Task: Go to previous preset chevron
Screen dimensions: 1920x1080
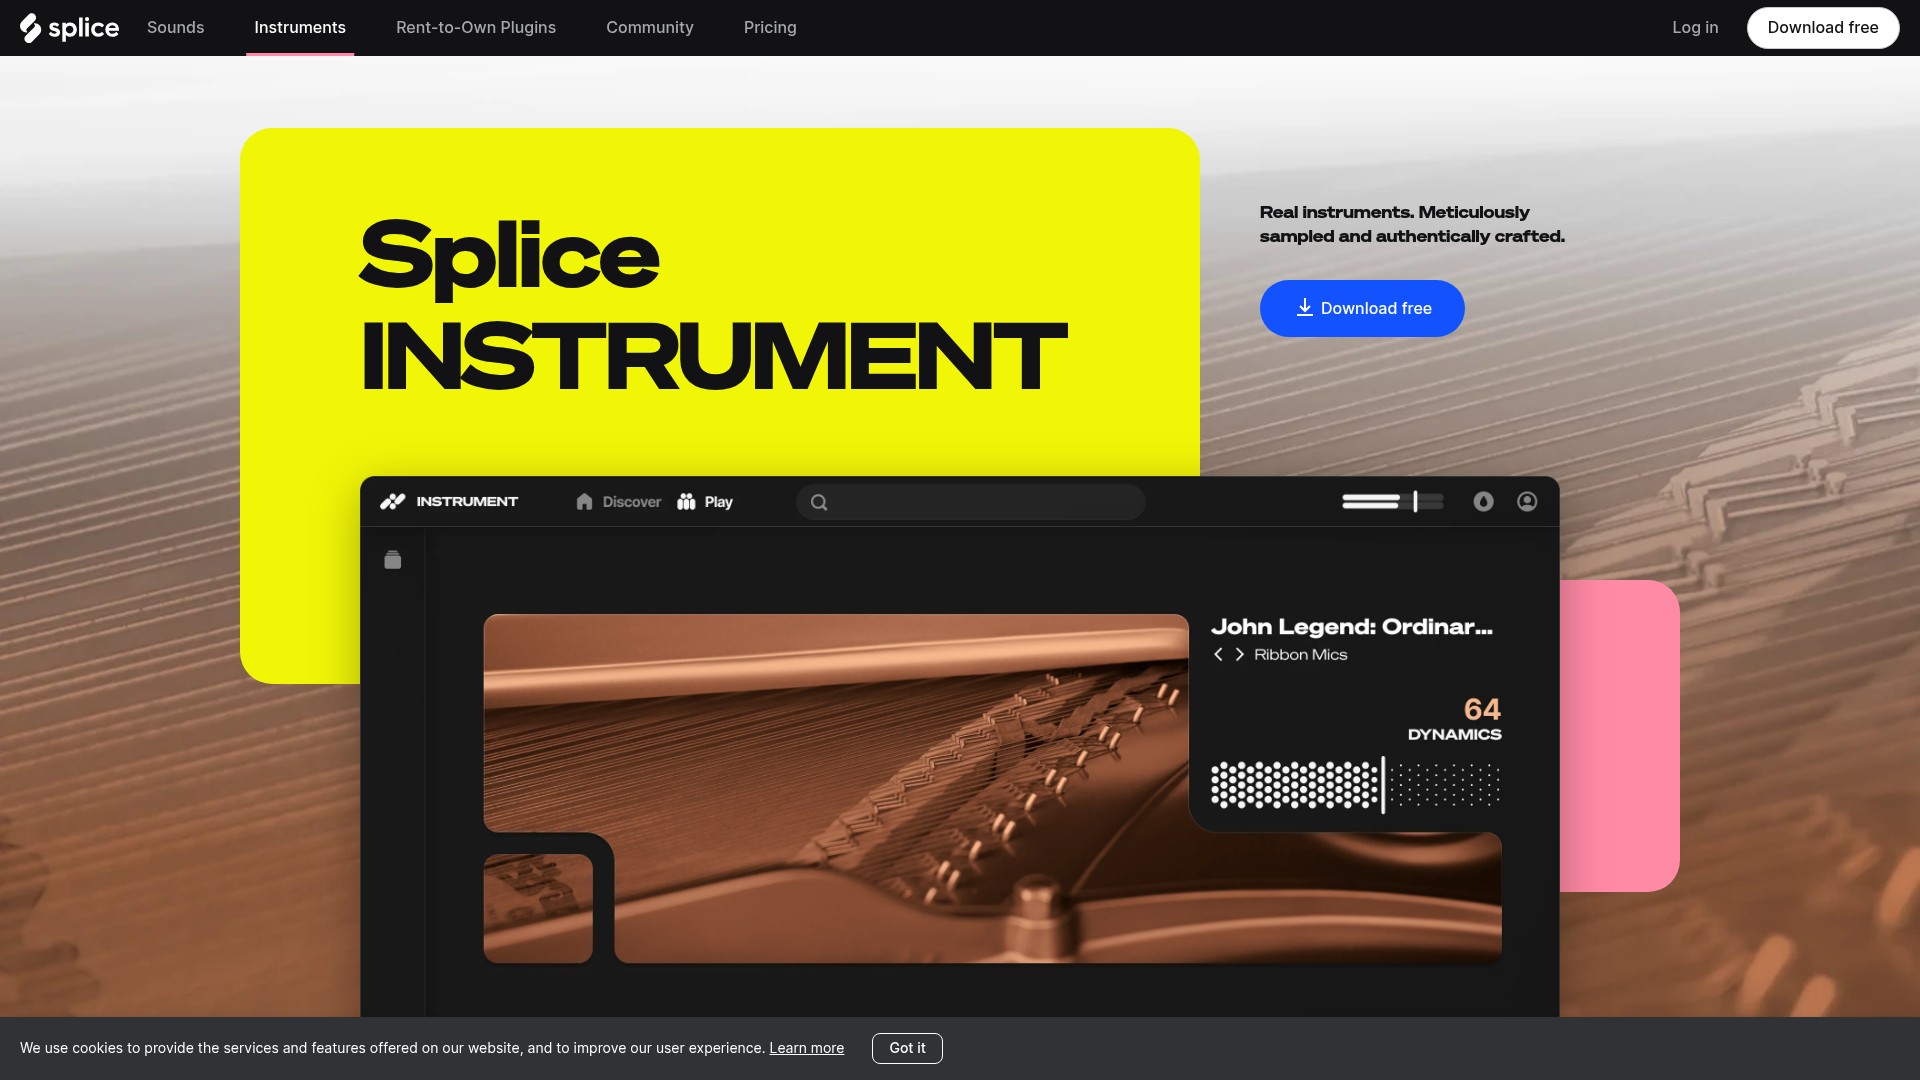Action: coord(1218,654)
